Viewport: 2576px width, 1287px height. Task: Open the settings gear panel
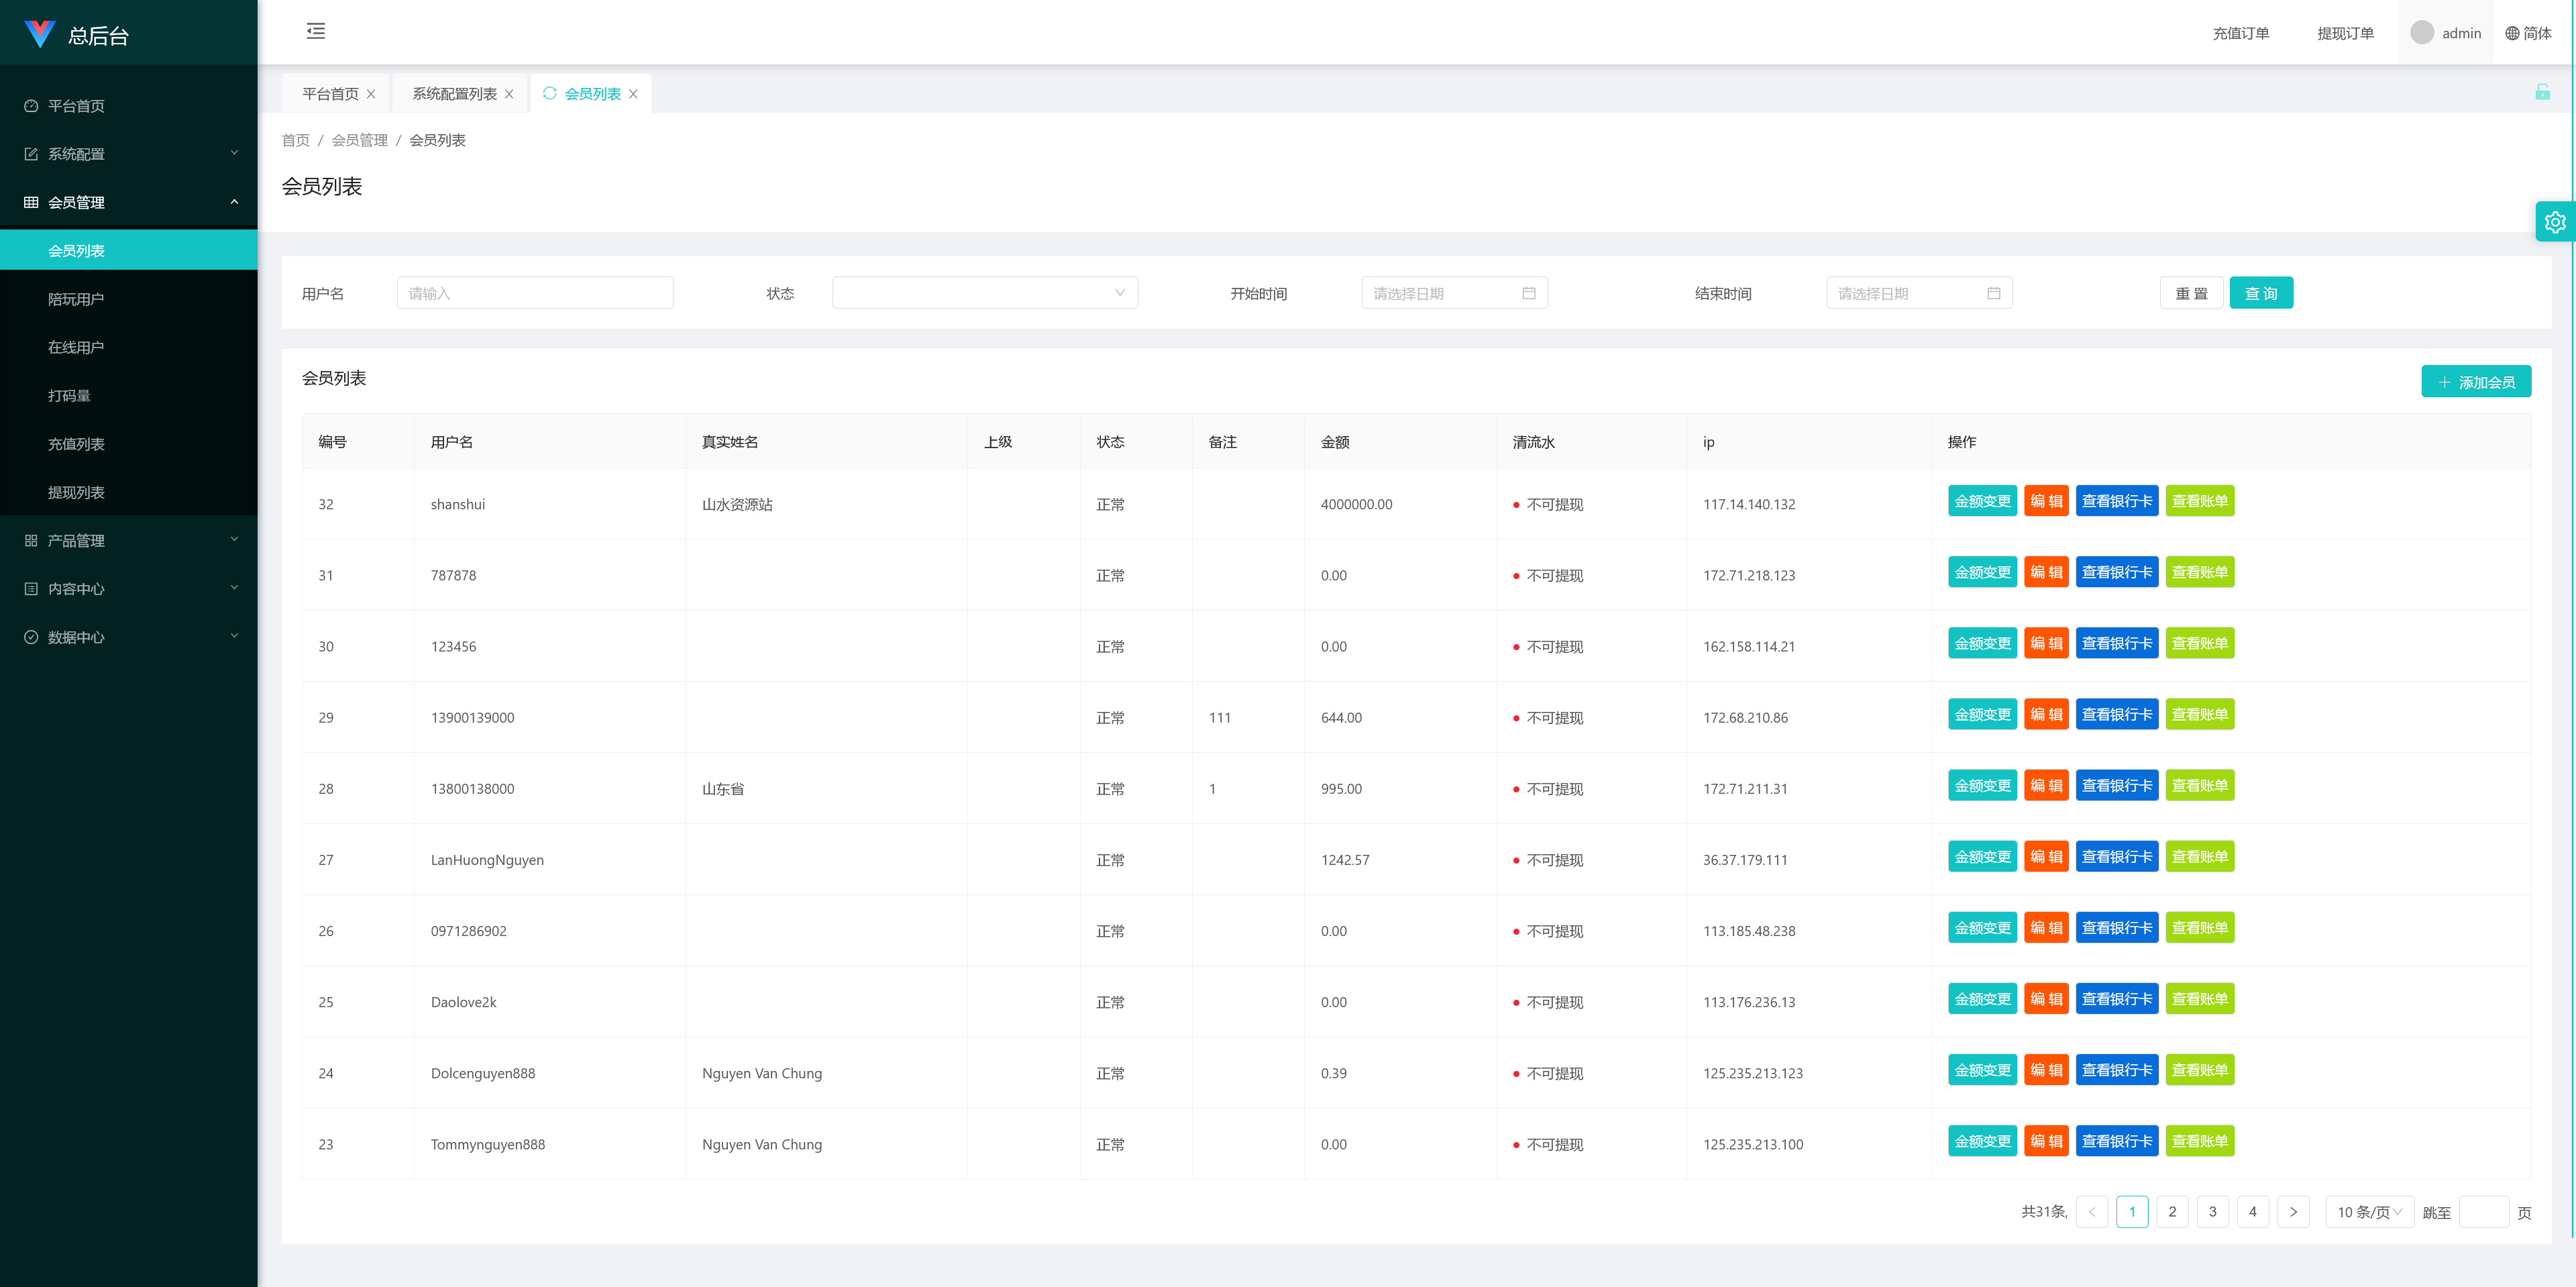coord(2554,222)
